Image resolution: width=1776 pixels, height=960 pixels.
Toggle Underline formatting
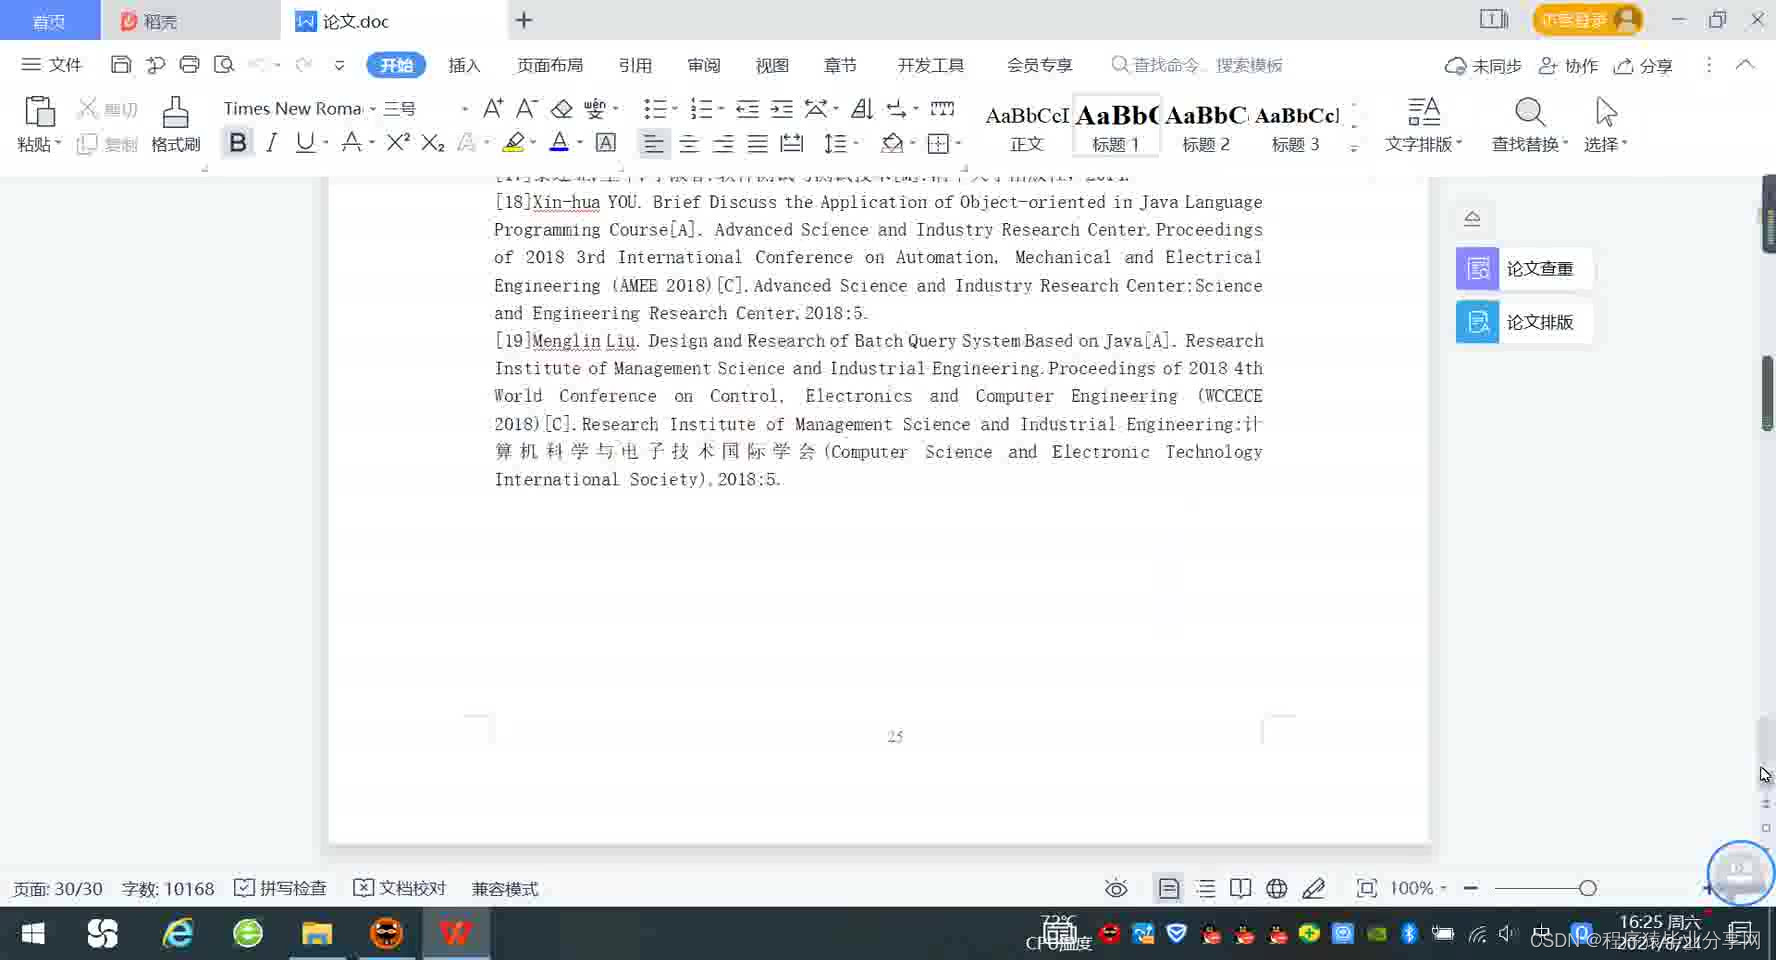click(305, 143)
